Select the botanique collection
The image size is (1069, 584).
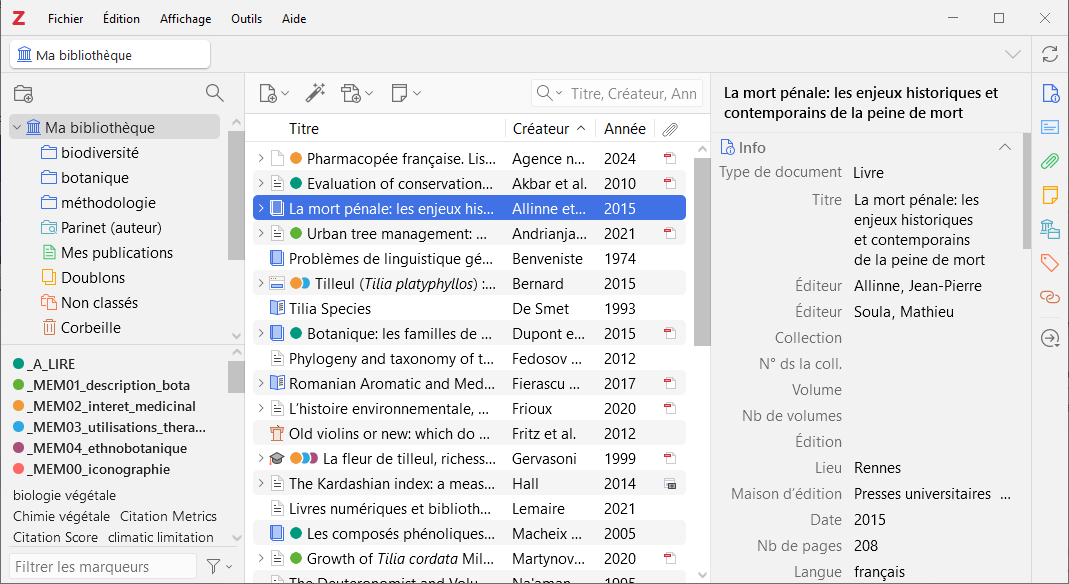point(94,178)
